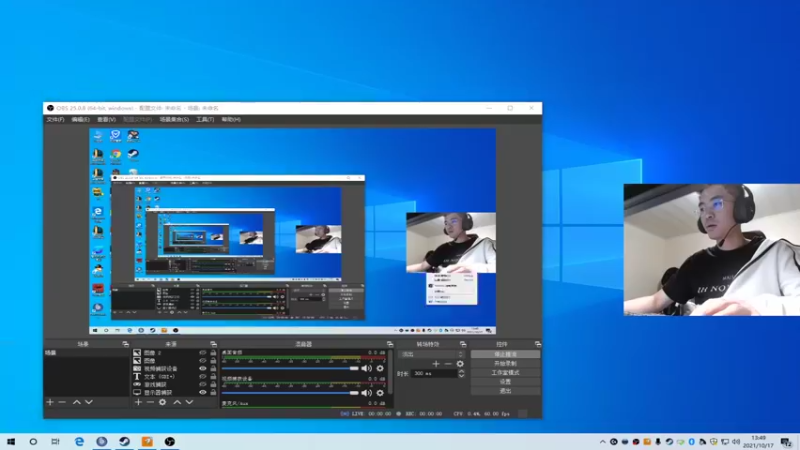Mute the desktop audio speaker icon
Screen dimensions: 800x450
367,368
